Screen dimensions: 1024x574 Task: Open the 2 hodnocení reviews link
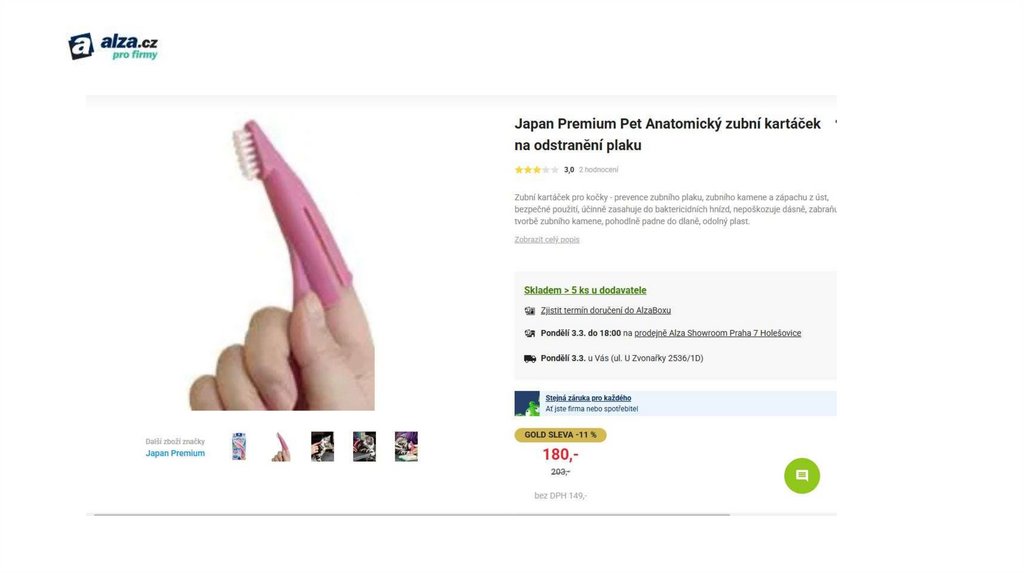598,170
